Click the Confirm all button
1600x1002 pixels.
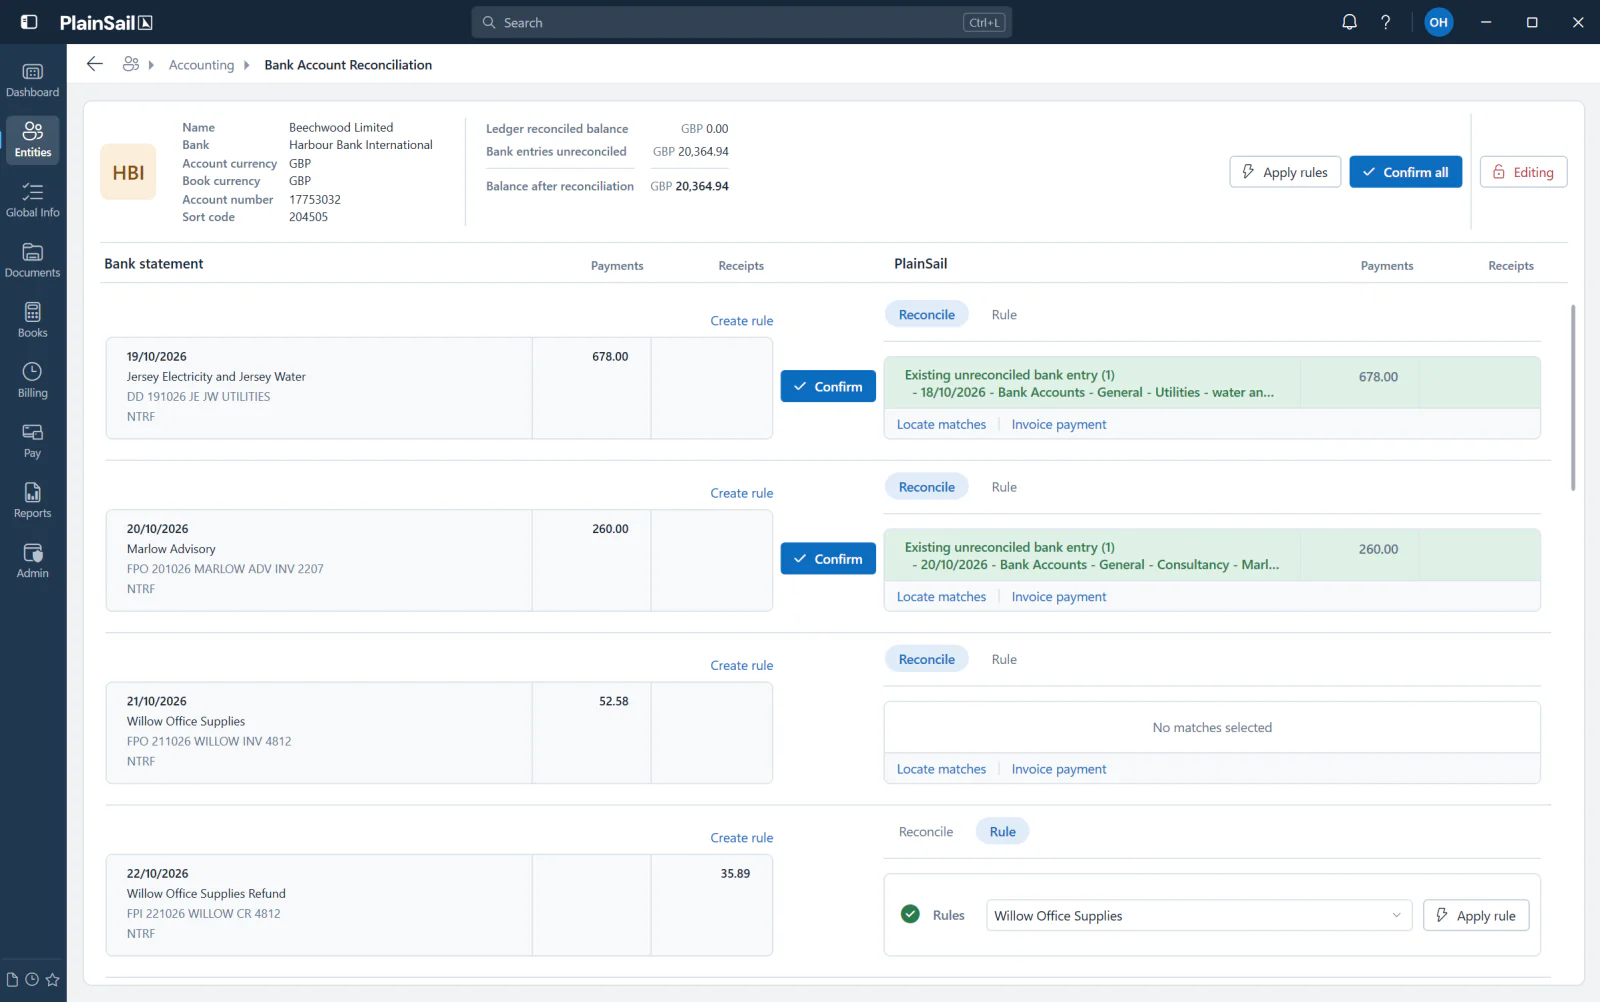tap(1405, 172)
